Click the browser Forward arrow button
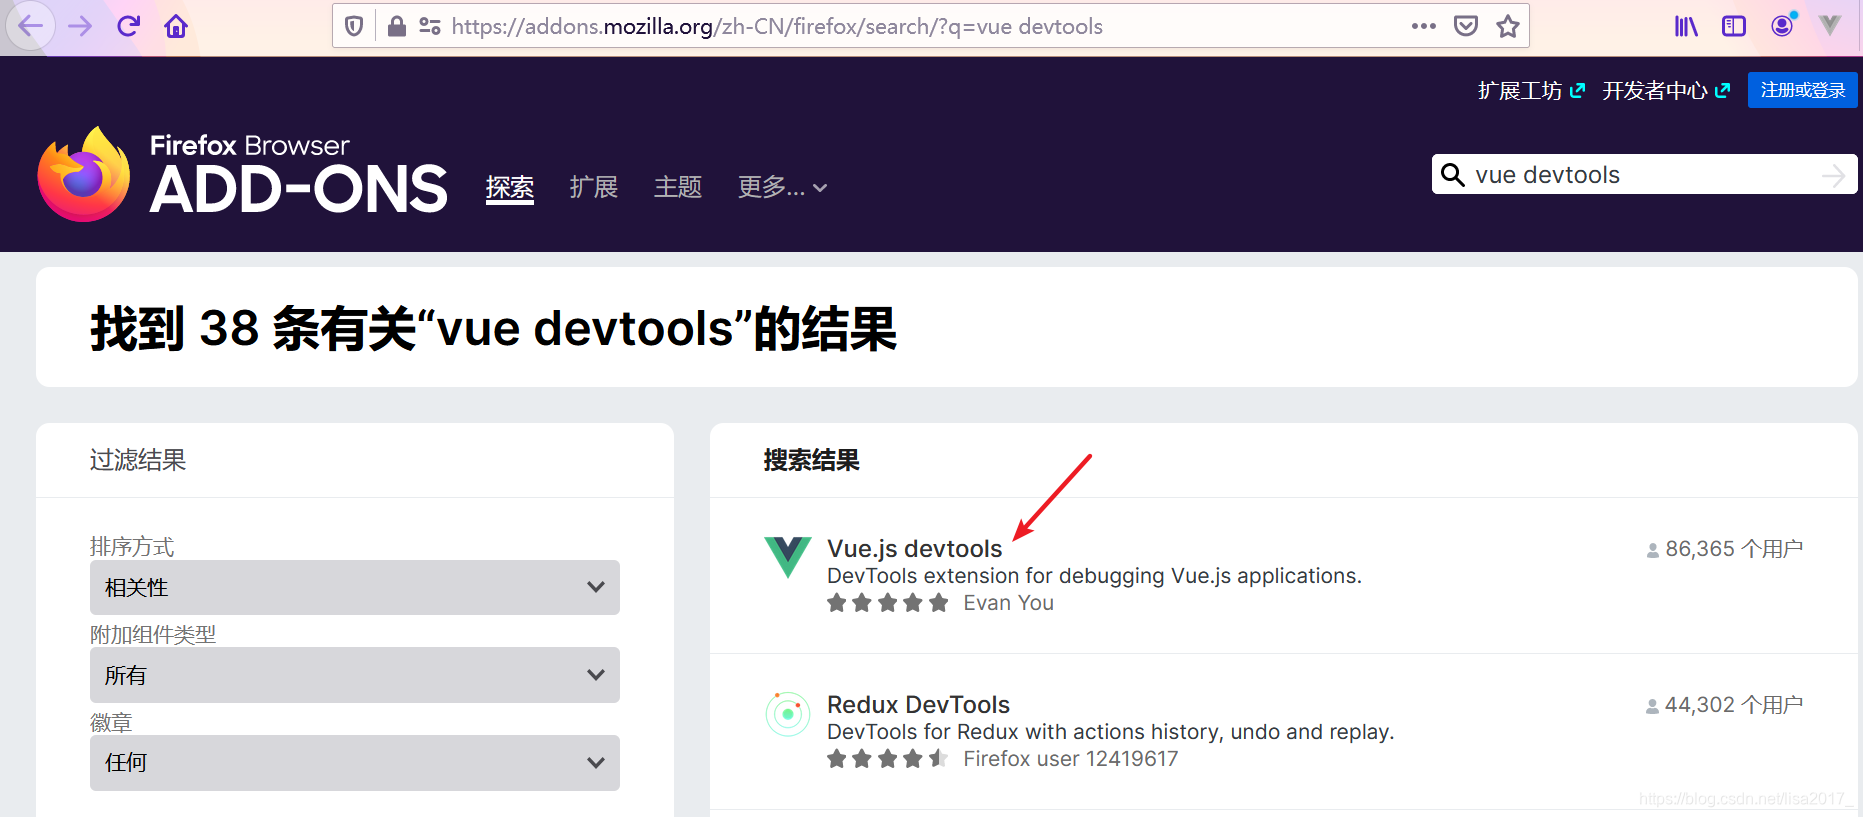The width and height of the screenshot is (1863, 817). [80, 26]
